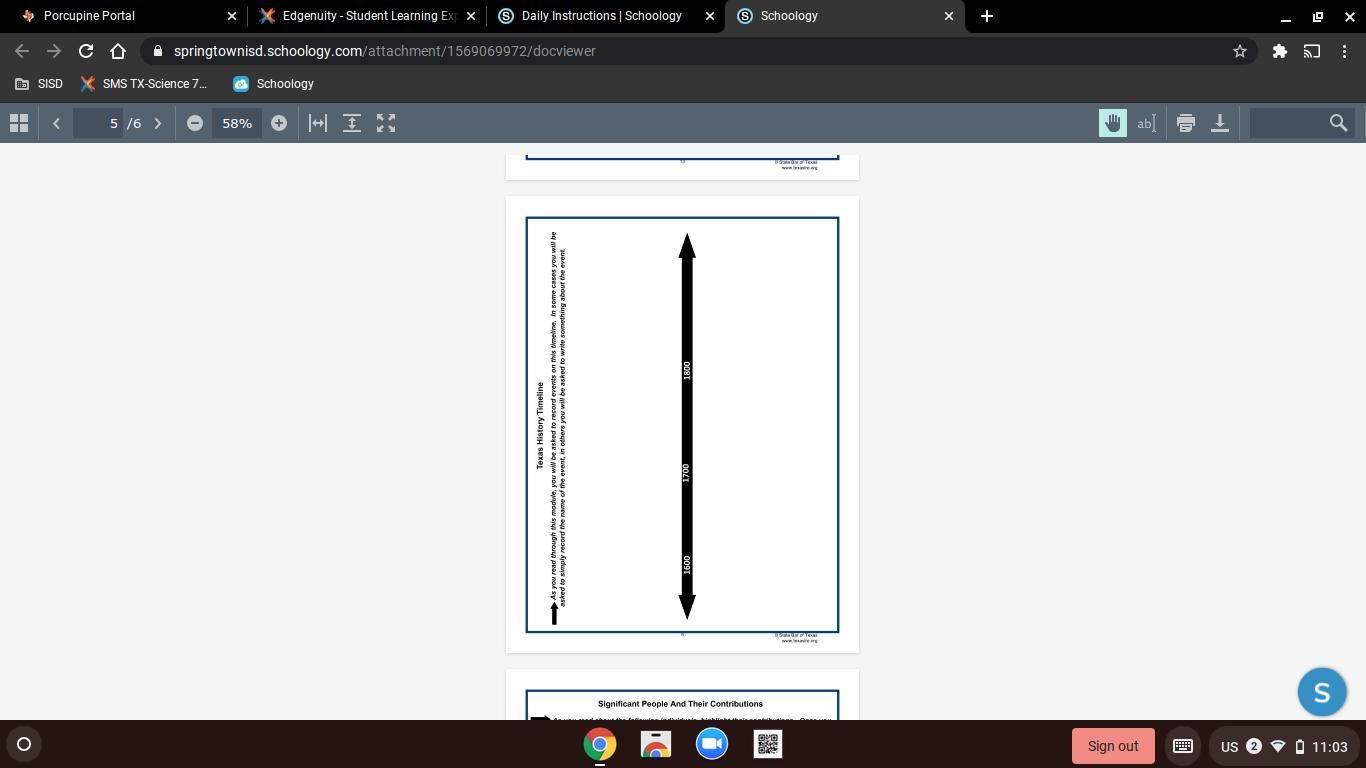Viewport: 1366px width, 768px height.
Task: Launch Zoom from the shelf
Action: [712, 744]
